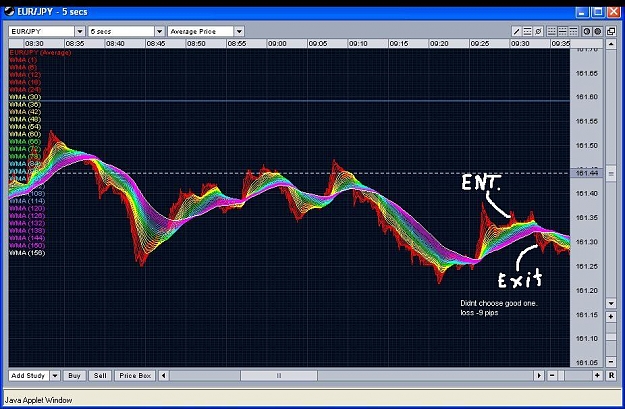Click the WMA (54) legend entry
The height and width of the screenshot is (409, 625).
[25, 127]
